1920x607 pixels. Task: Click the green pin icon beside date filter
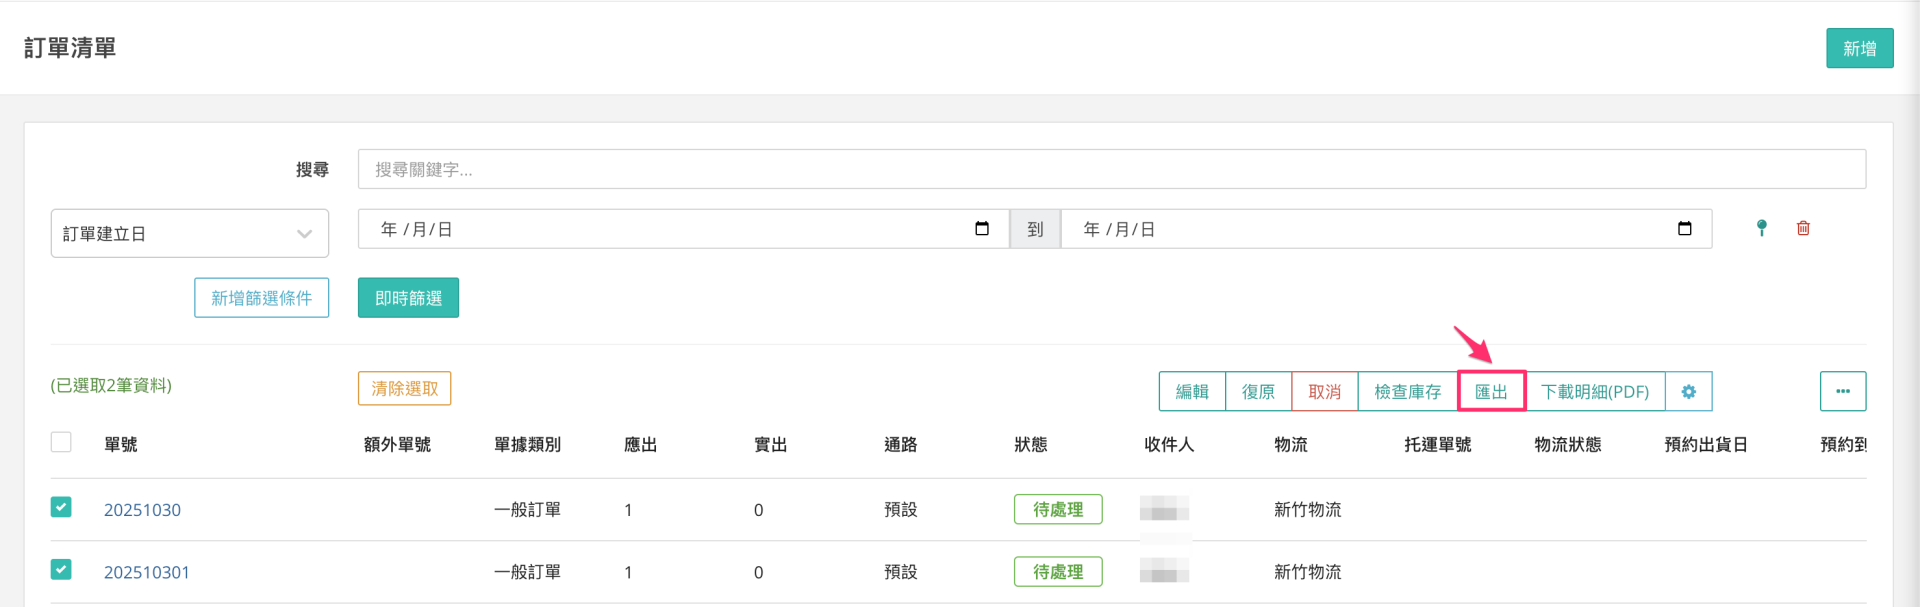pyautogui.click(x=1761, y=229)
